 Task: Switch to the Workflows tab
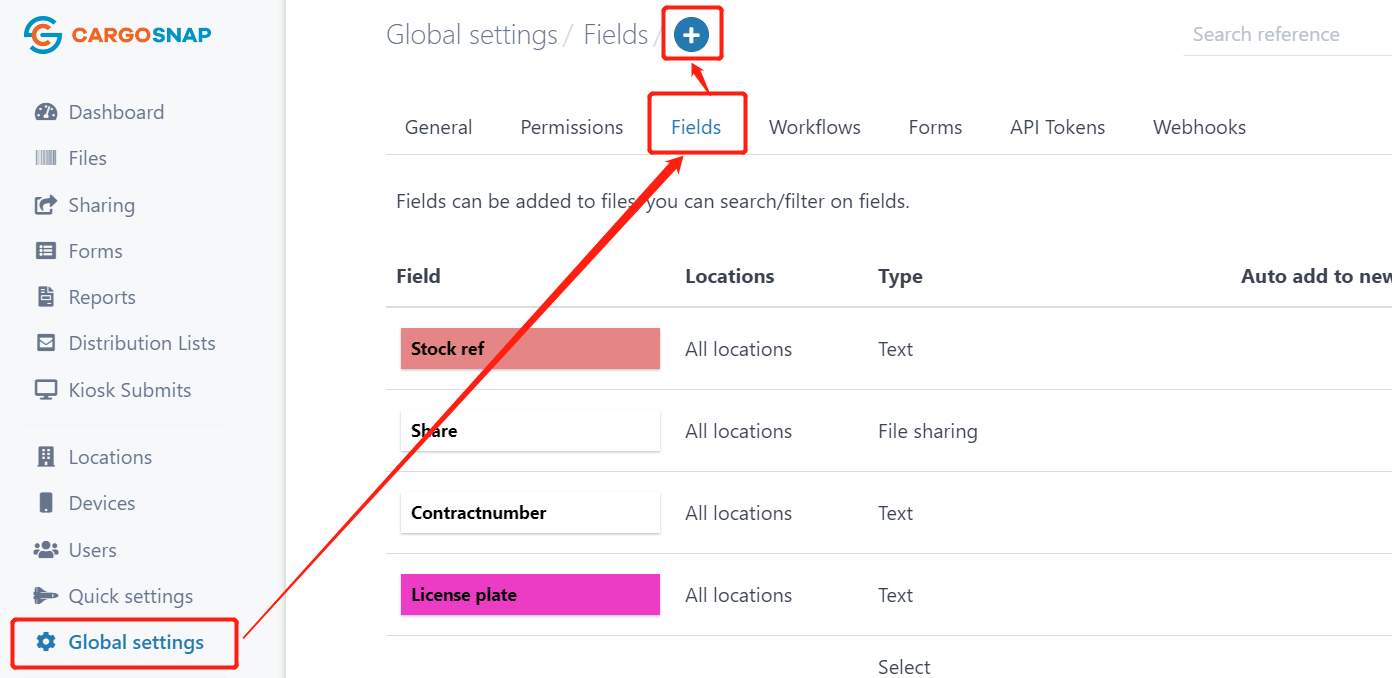[815, 127]
